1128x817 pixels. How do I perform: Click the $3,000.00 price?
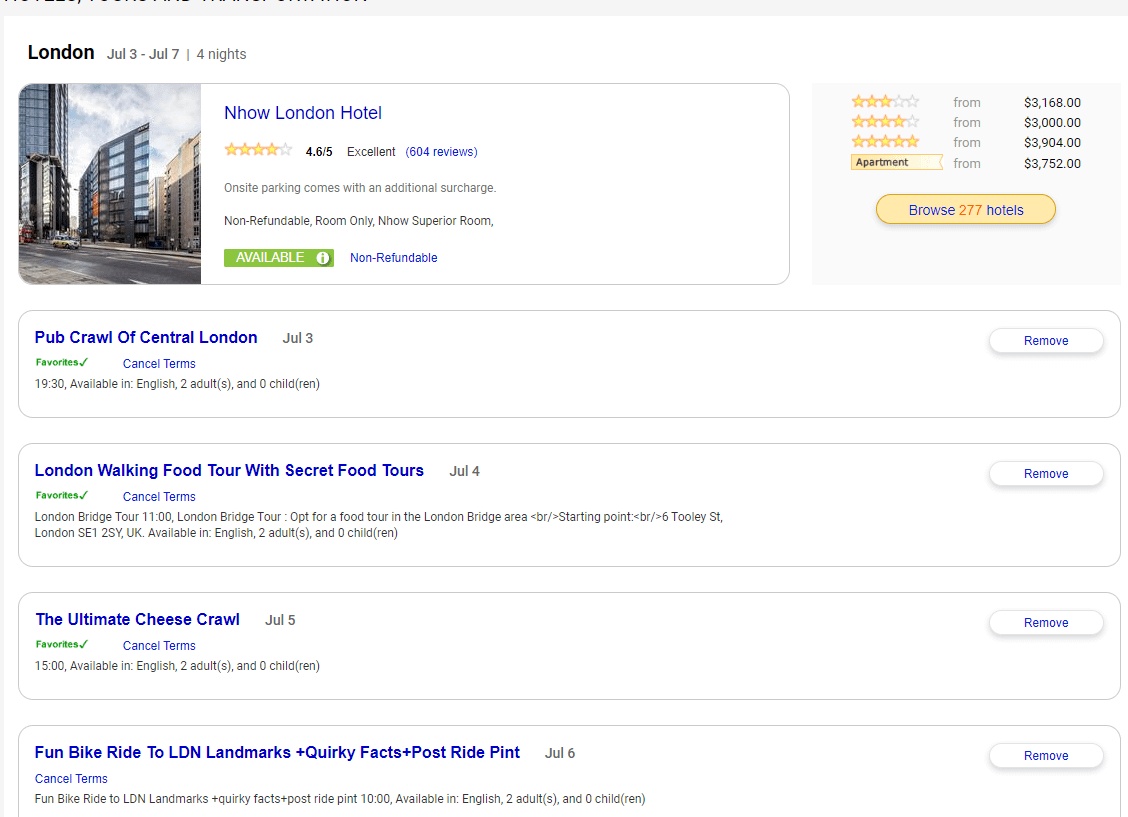pyautogui.click(x=1052, y=123)
